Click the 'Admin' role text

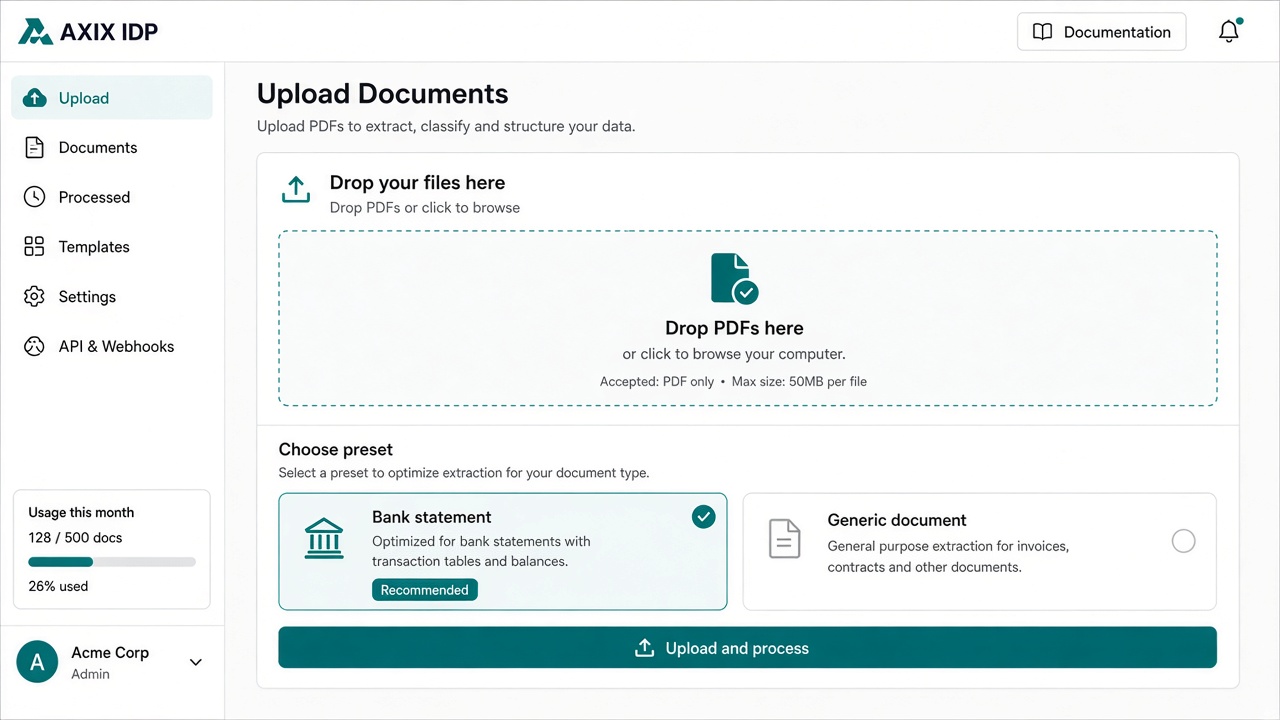coord(90,674)
